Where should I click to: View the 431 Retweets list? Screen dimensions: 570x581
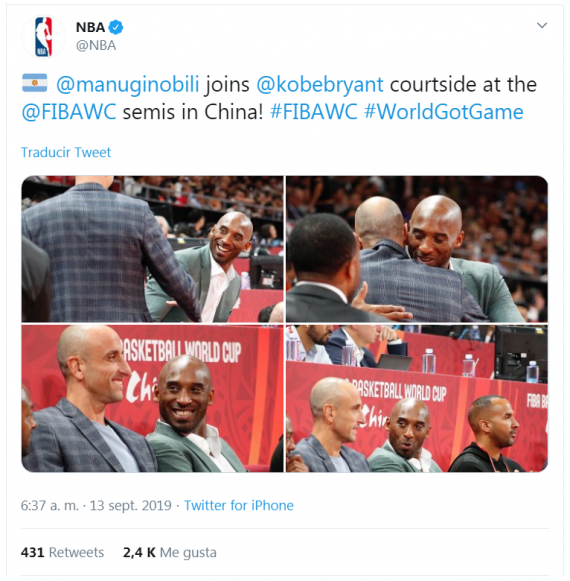(x=62, y=552)
